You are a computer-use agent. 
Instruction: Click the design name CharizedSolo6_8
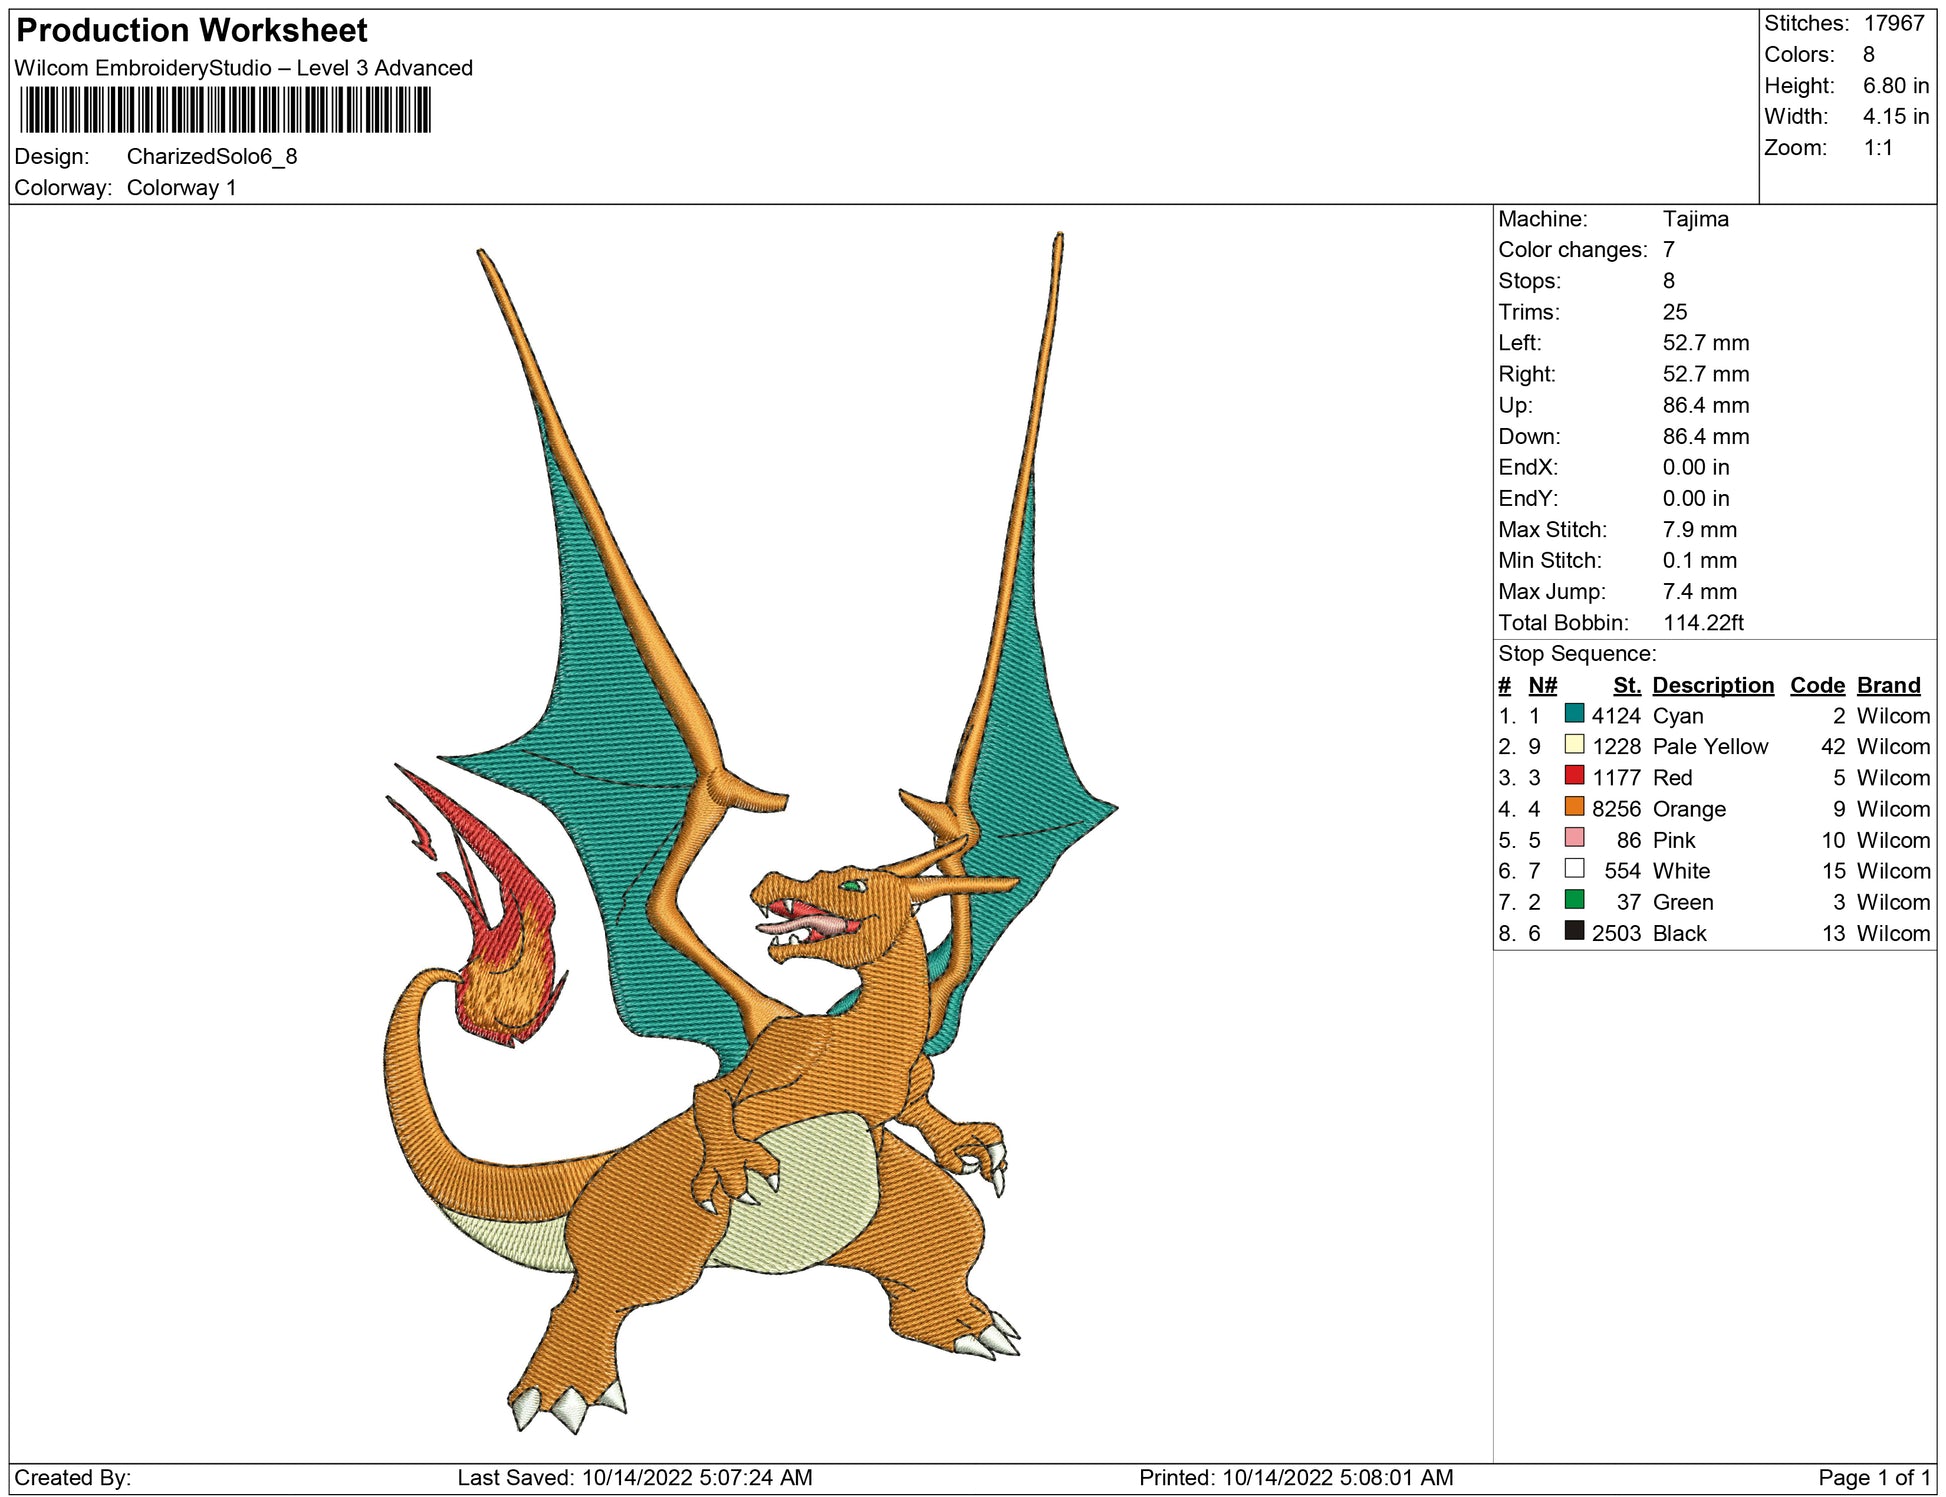[211, 156]
